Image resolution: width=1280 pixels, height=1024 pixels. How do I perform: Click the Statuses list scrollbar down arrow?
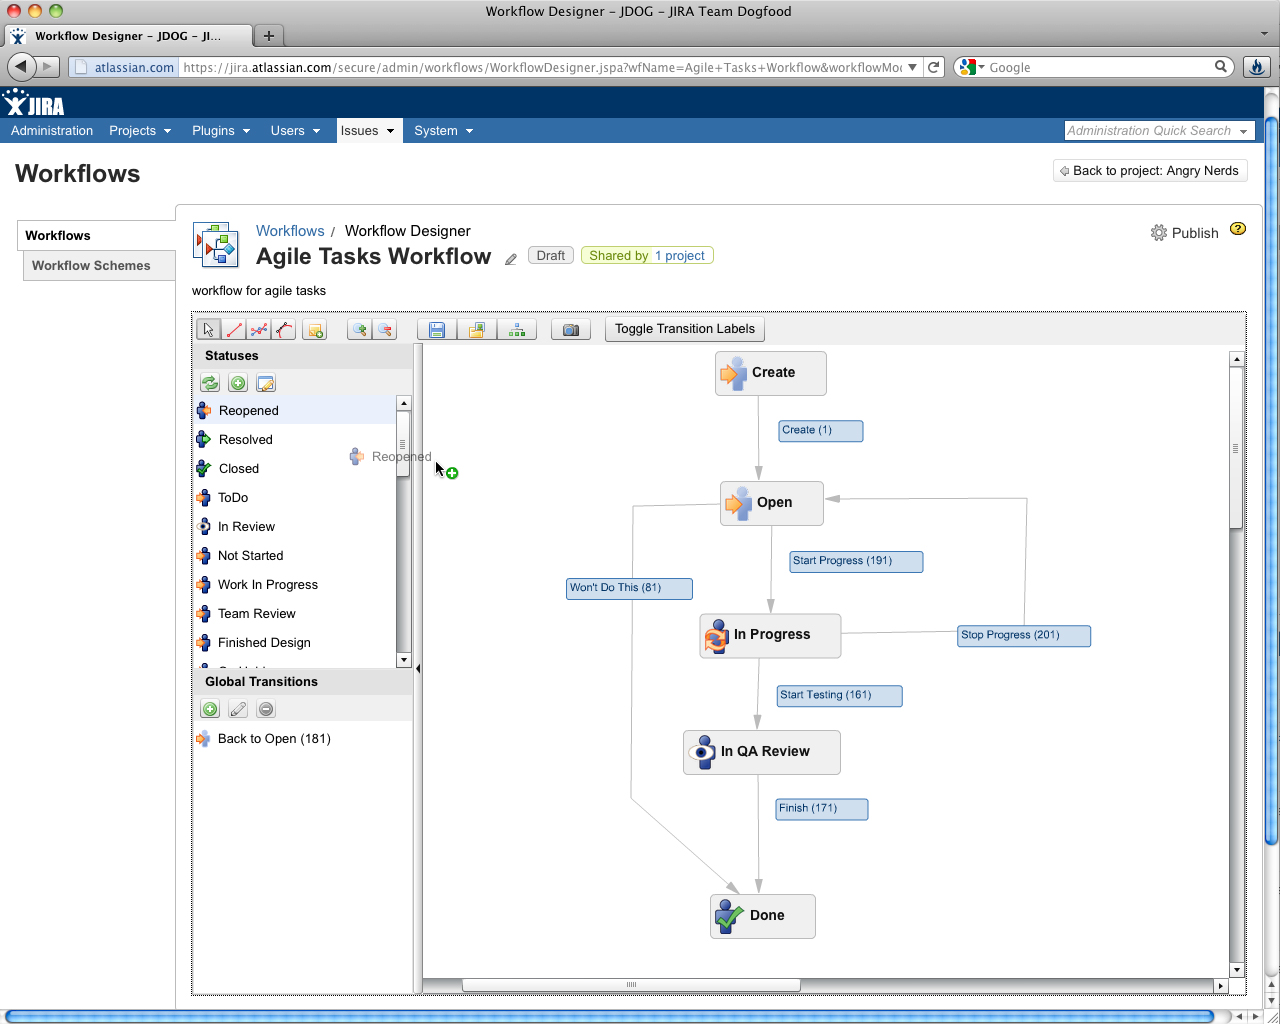pos(404,660)
